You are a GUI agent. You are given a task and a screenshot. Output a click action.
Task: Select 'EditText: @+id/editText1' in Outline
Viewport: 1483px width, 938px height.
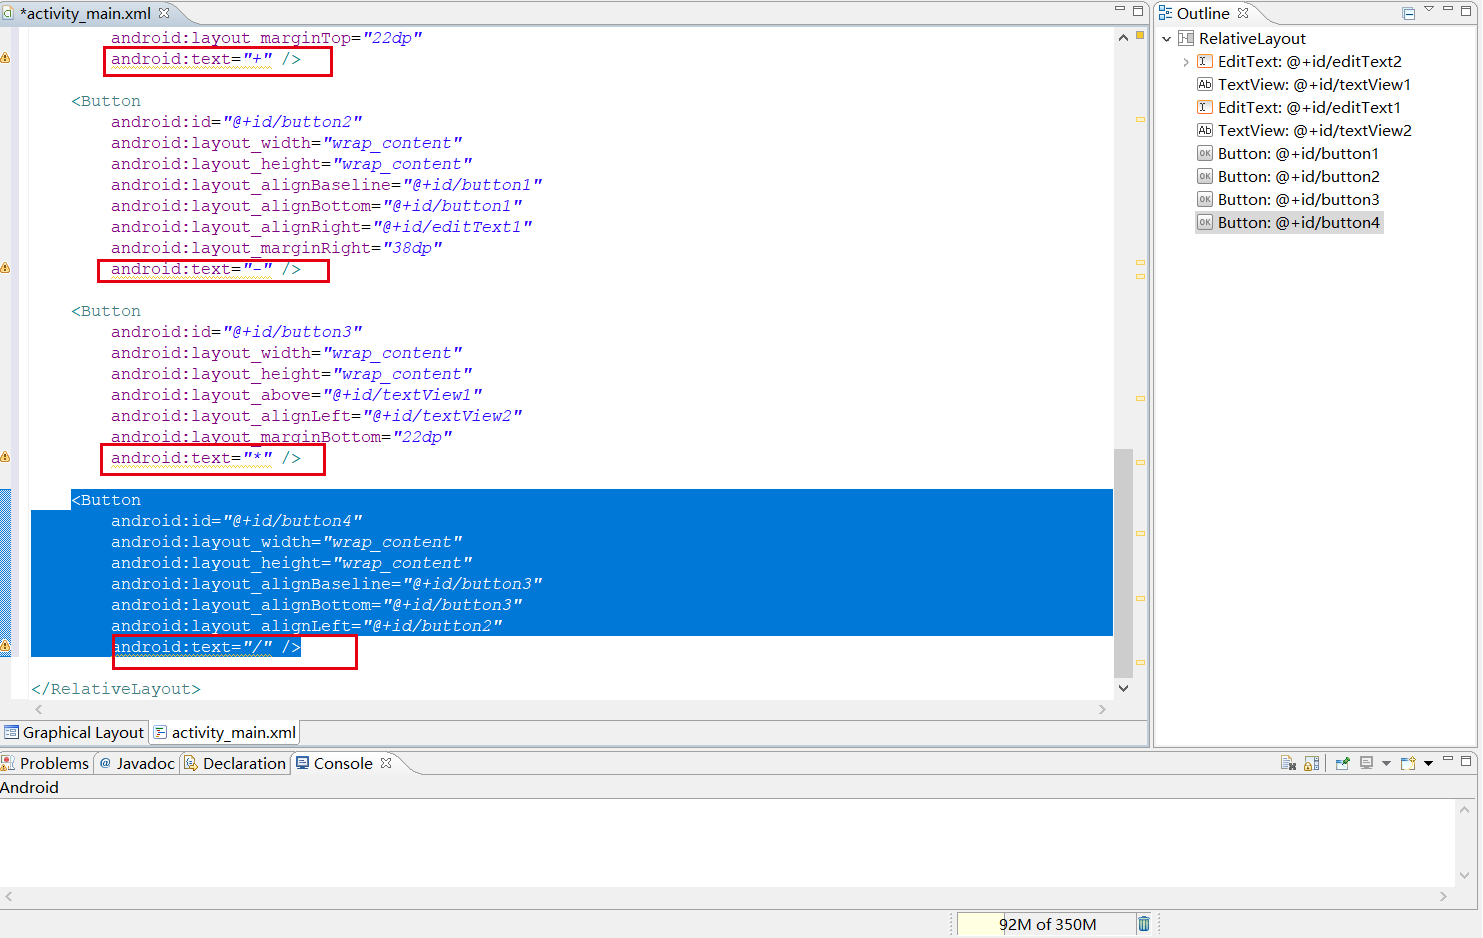point(1310,107)
